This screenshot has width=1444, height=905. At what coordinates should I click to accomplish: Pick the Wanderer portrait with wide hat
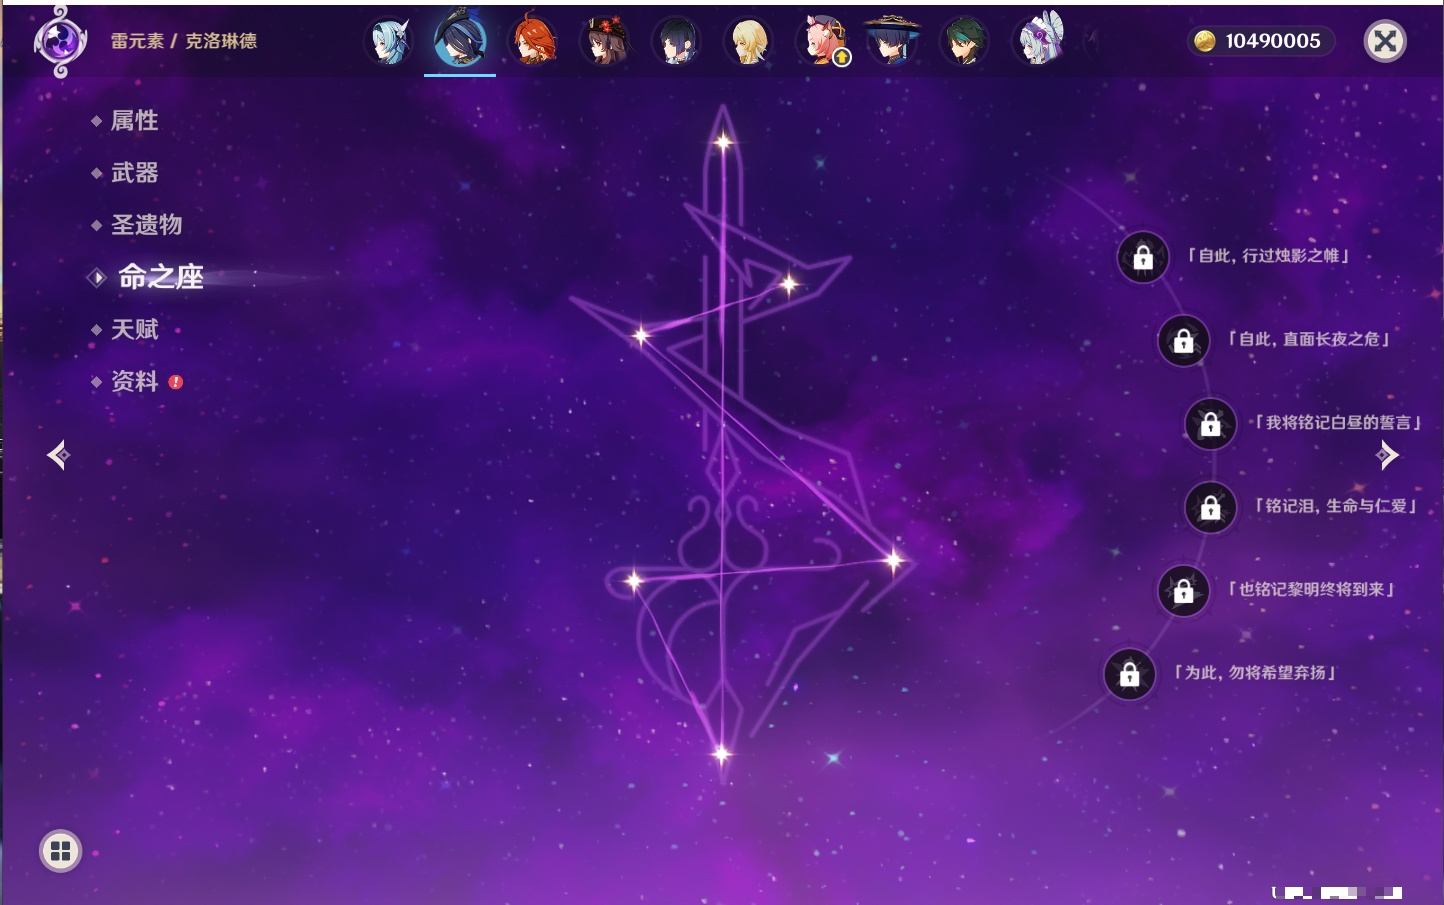coord(891,42)
